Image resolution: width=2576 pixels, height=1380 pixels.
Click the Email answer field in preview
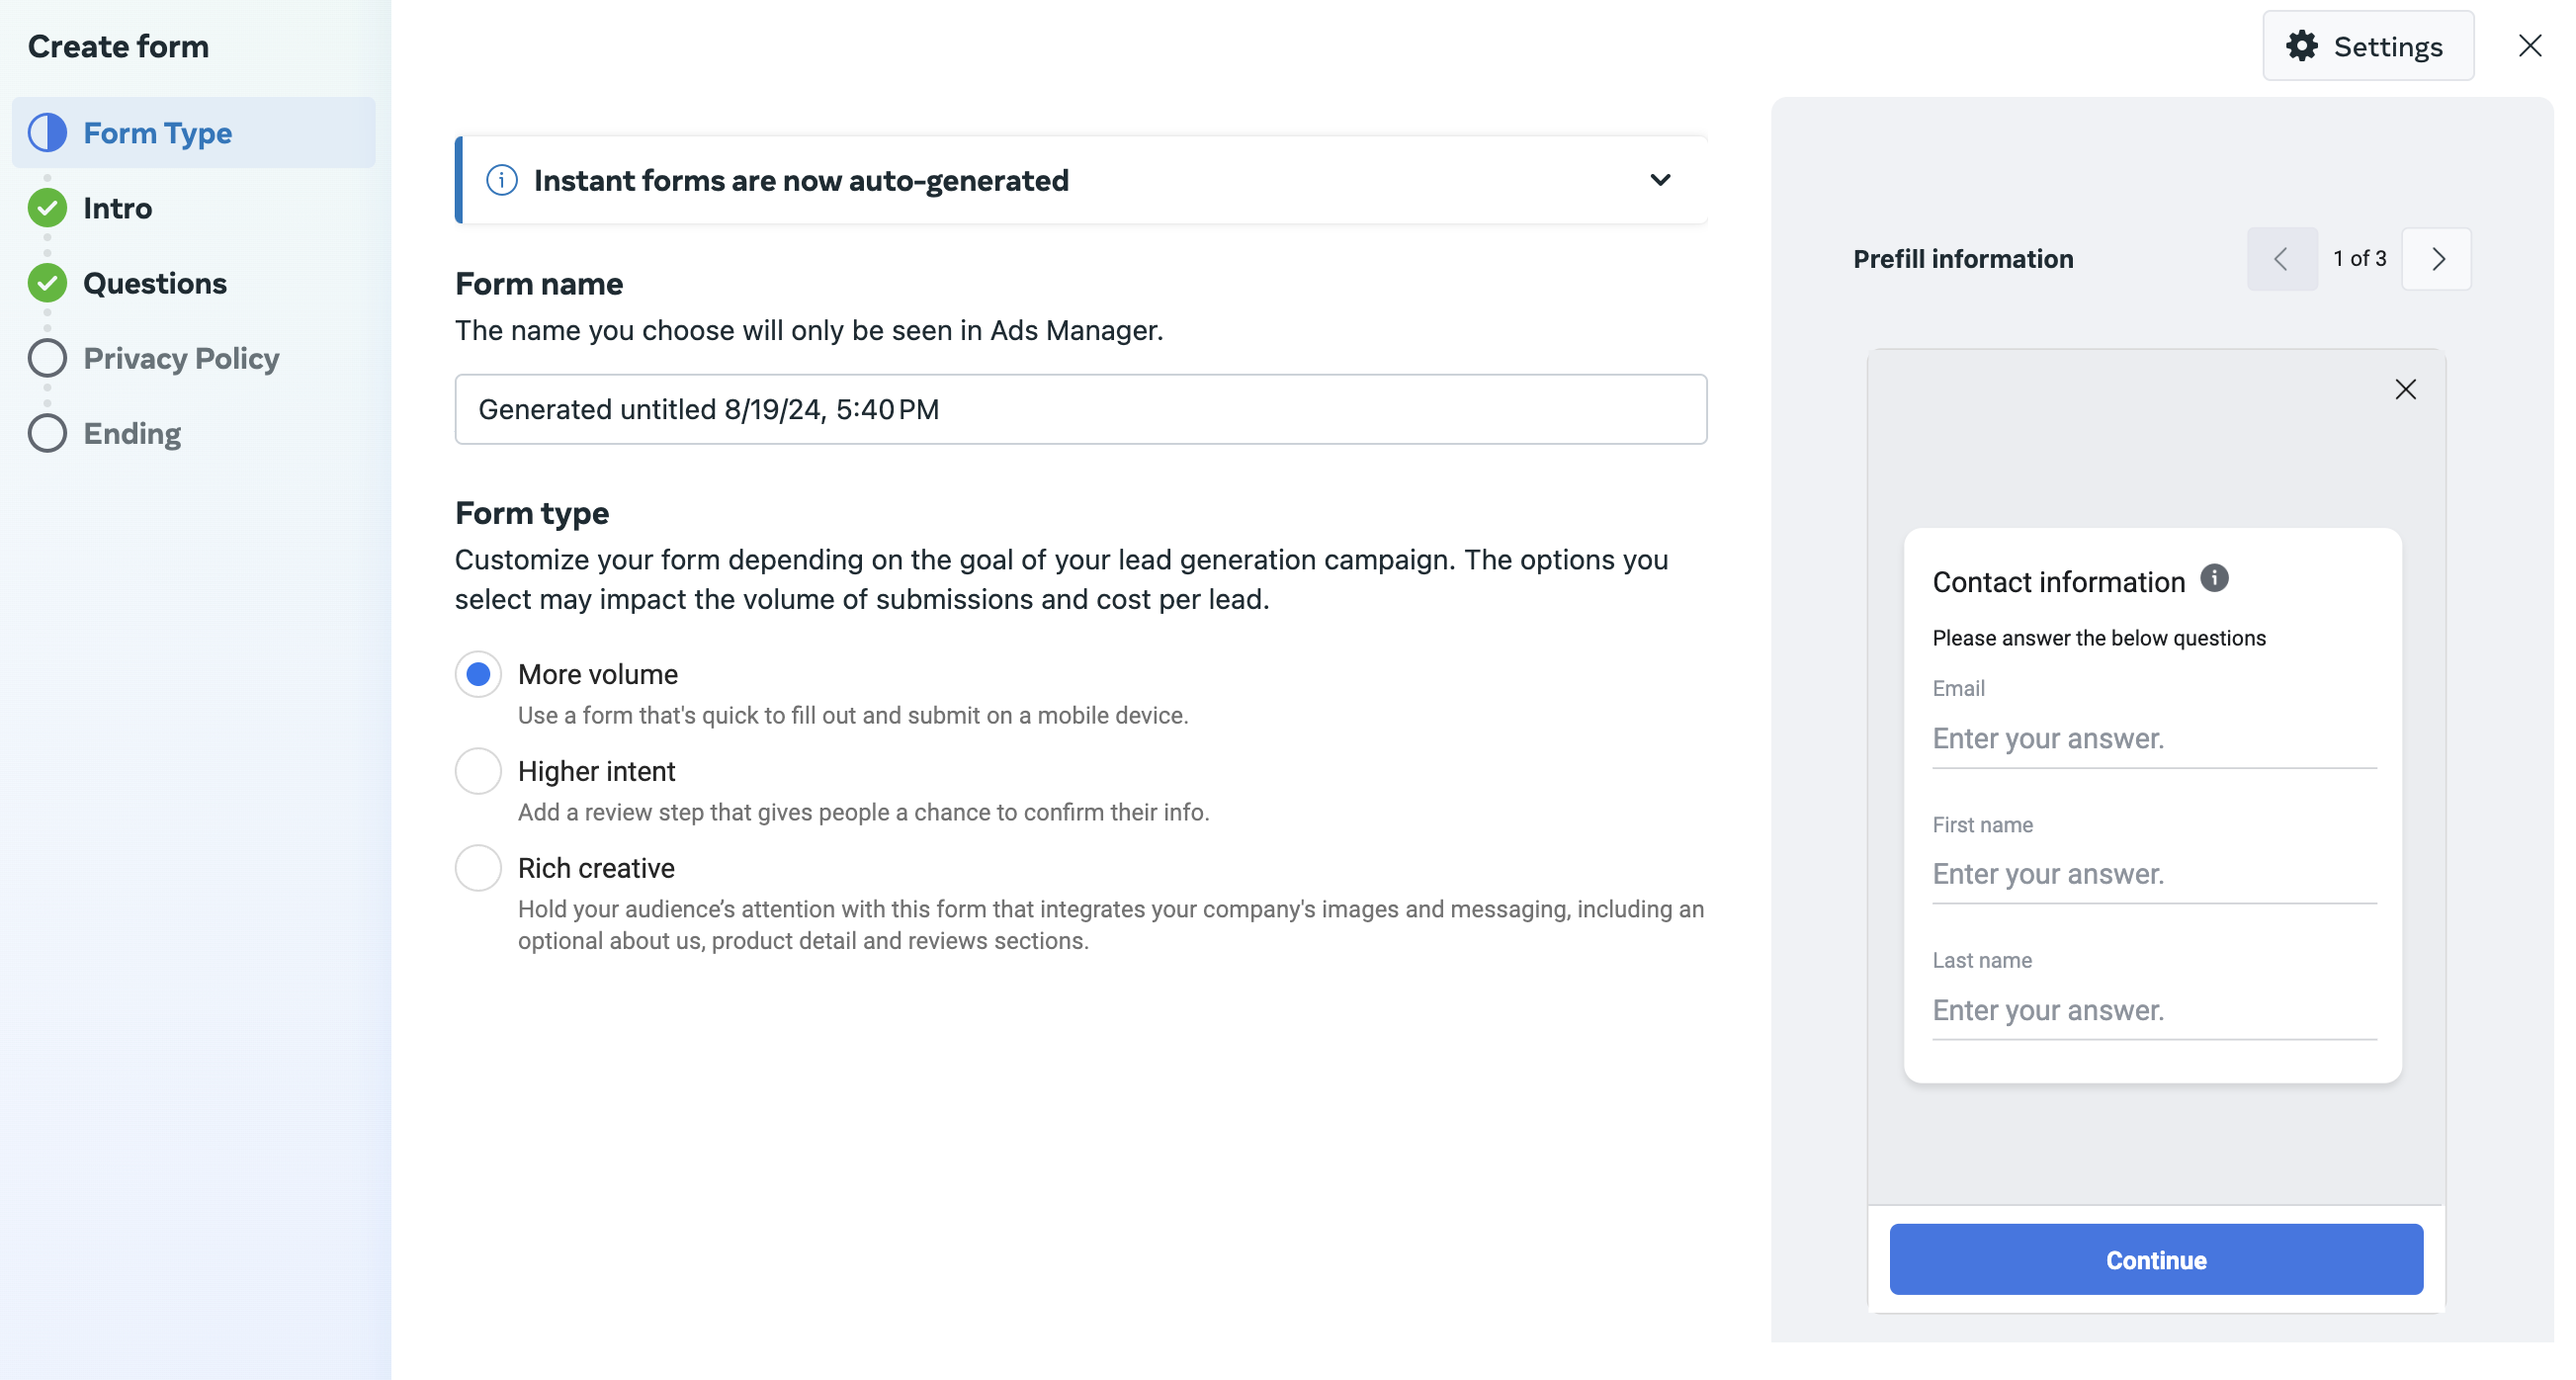pyautogui.click(x=2154, y=739)
